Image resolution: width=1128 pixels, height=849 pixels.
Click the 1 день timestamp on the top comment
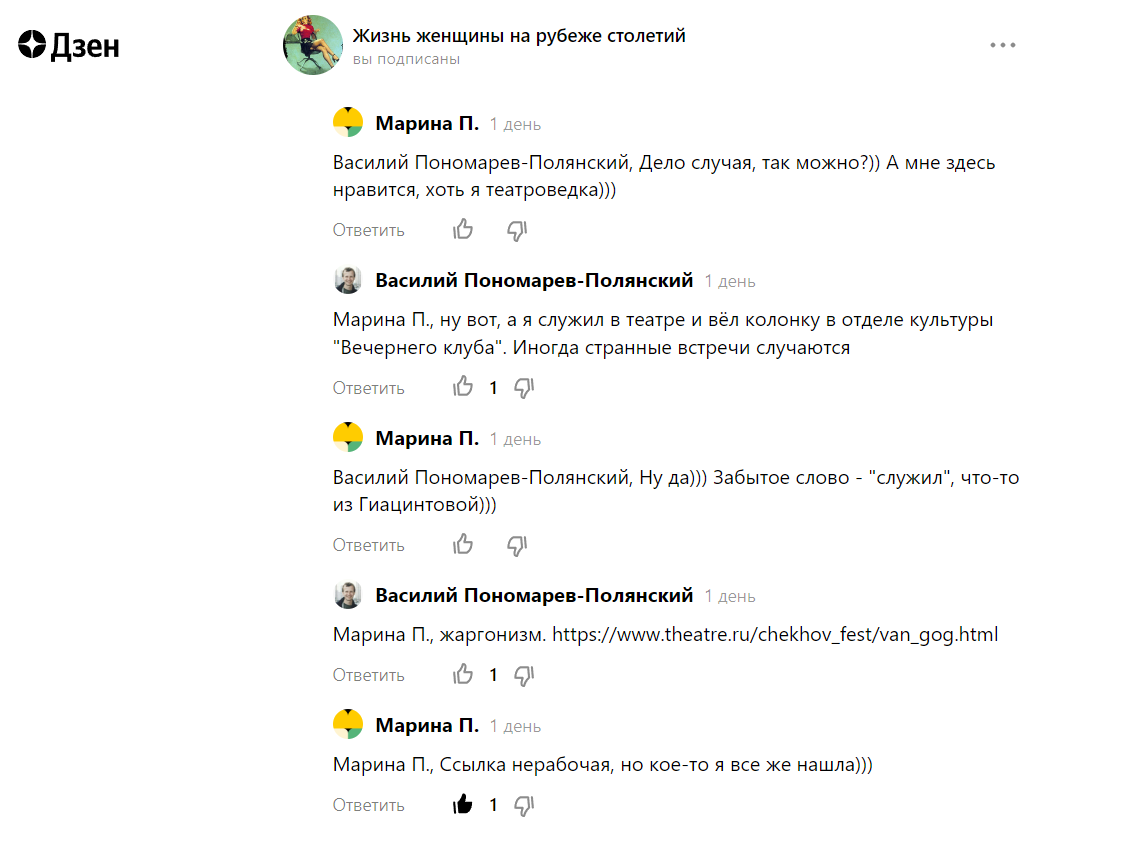514,123
